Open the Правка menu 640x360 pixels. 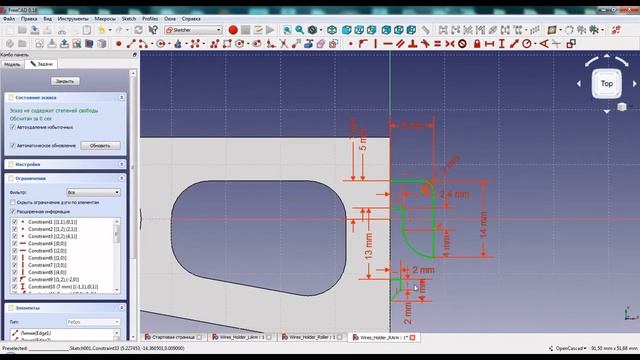coord(29,19)
